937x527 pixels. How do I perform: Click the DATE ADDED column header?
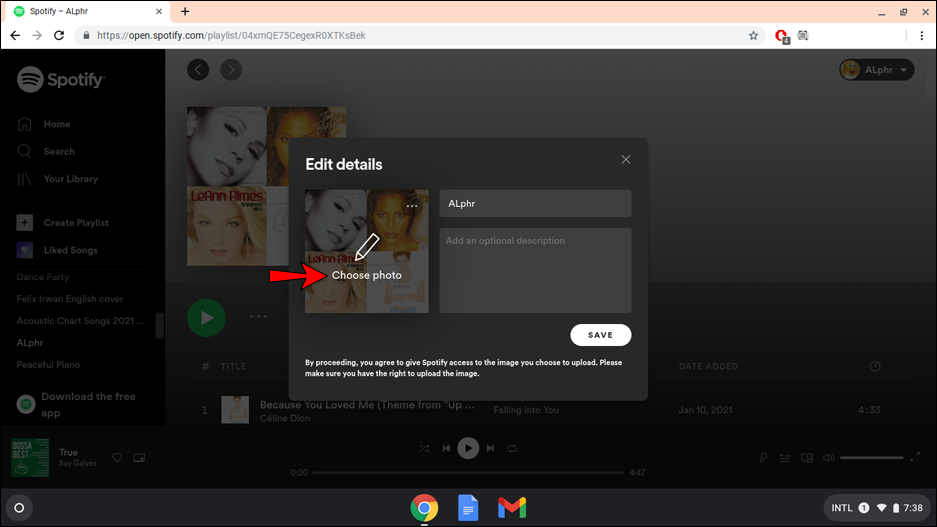click(x=708, y=366)
